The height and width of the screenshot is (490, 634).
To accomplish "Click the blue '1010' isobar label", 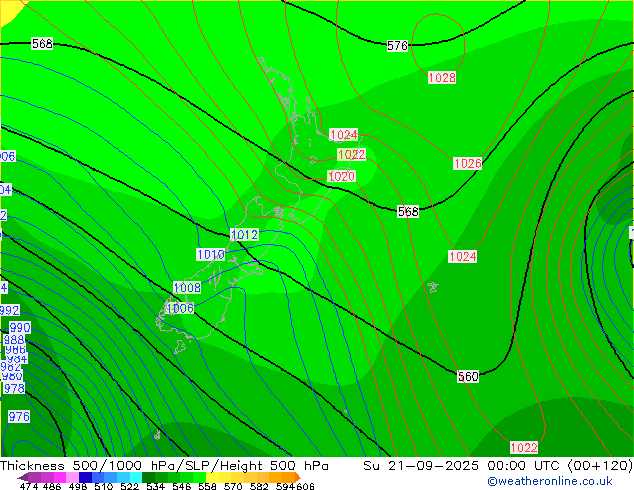I will pos(211,254).
